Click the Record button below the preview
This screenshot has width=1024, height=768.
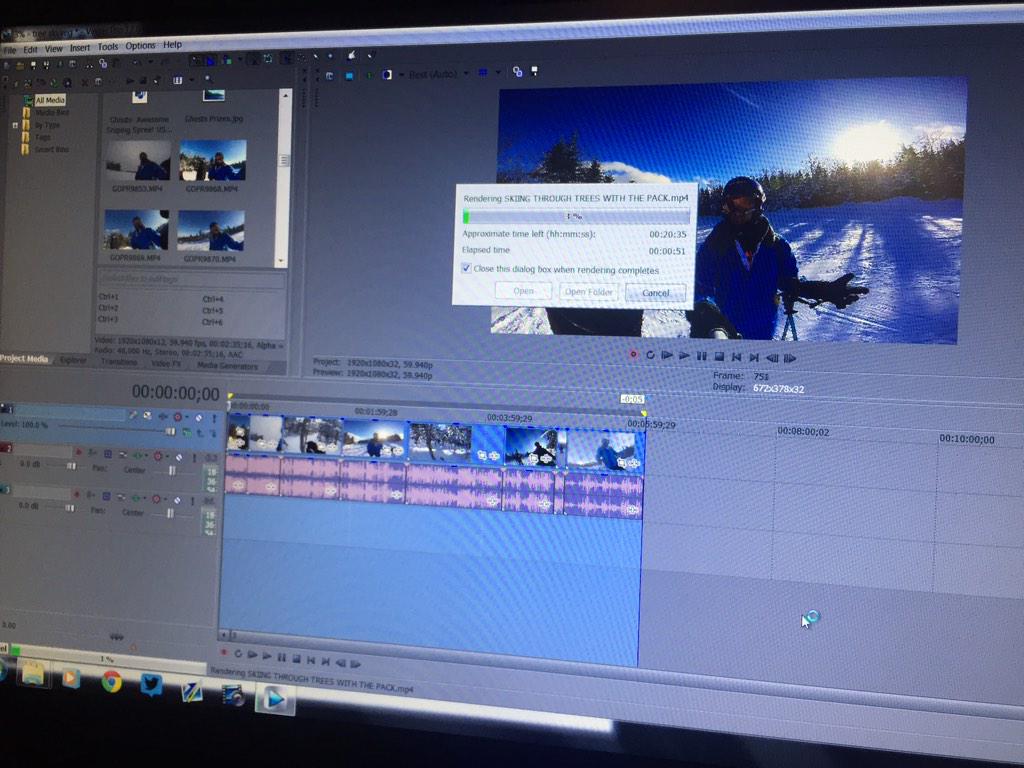(x=633, y=354)
